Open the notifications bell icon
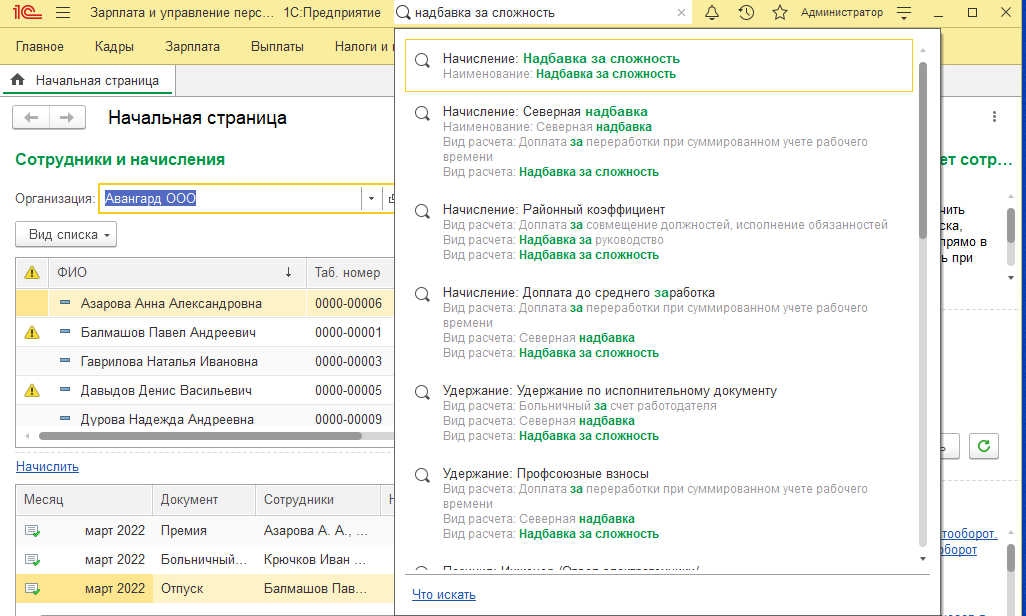The height and width of the screenshot is (616, 1026). (x=712, y=13)
